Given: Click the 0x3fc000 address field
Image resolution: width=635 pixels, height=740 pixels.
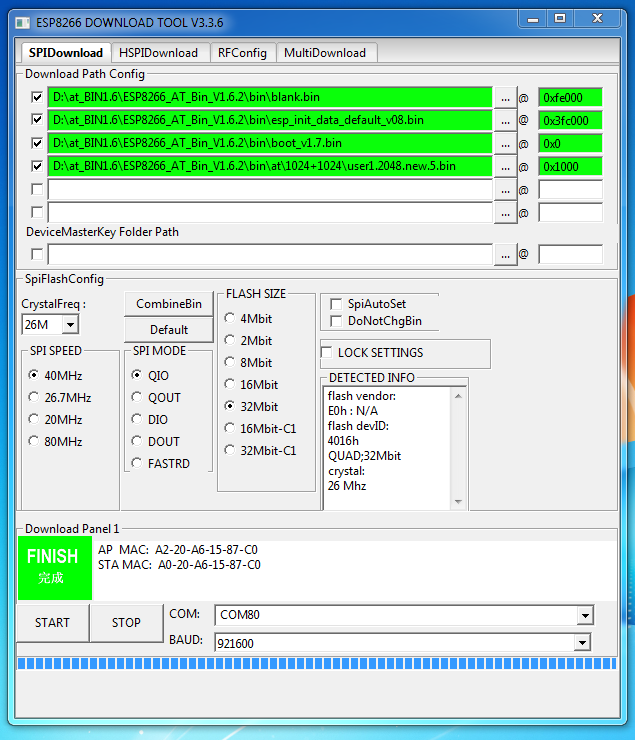Looking at the screenshot, I should [x=570, y=120].
